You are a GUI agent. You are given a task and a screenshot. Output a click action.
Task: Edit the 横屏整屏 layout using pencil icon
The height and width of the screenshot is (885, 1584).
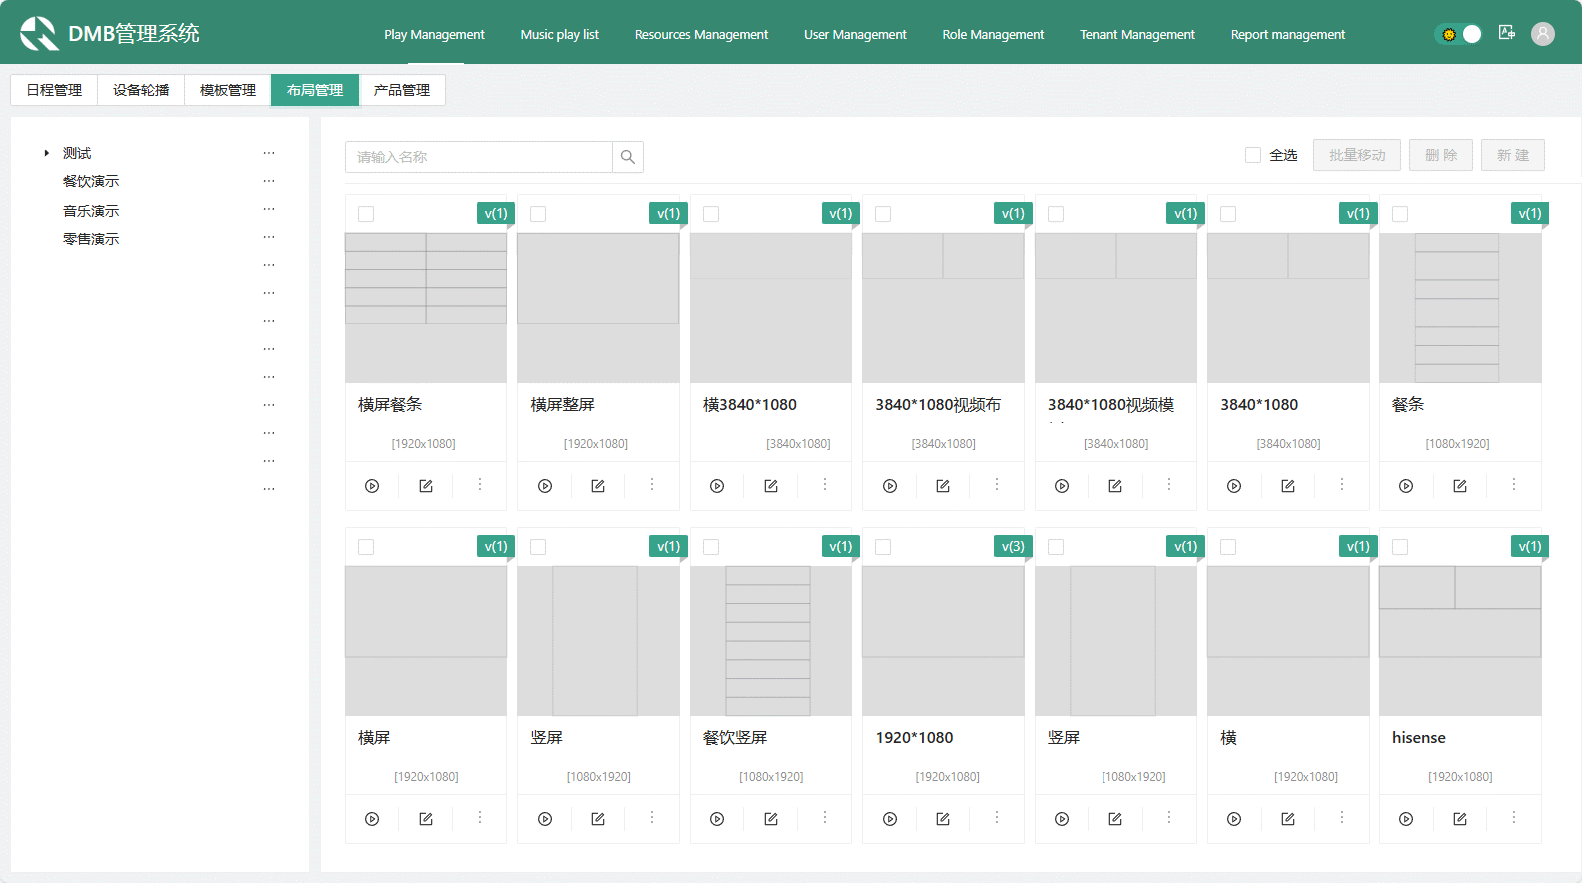point(598,486)
